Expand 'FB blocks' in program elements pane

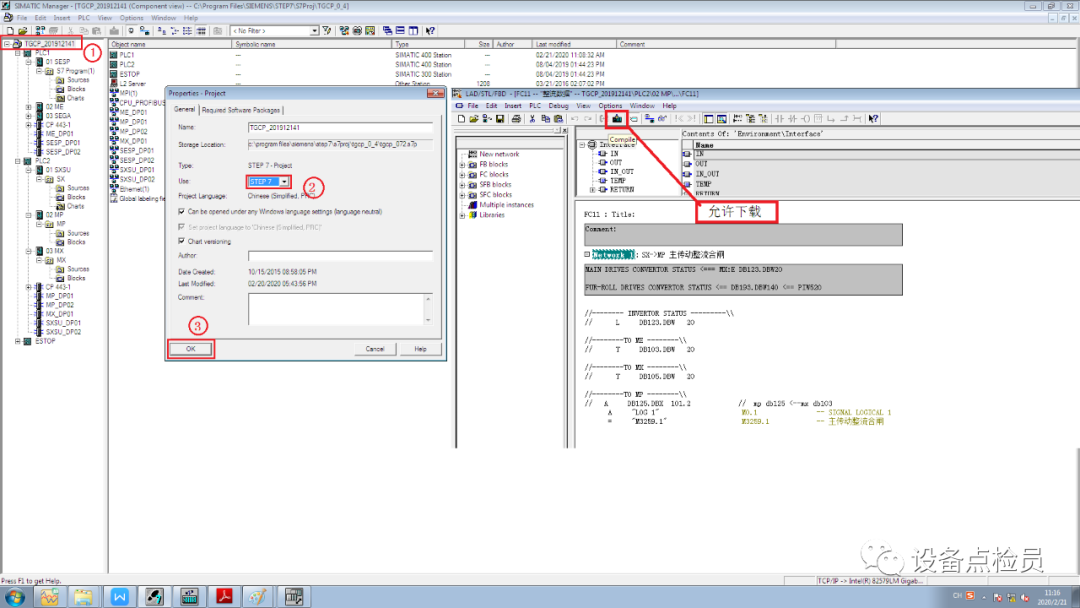click(x=462, y=165)
